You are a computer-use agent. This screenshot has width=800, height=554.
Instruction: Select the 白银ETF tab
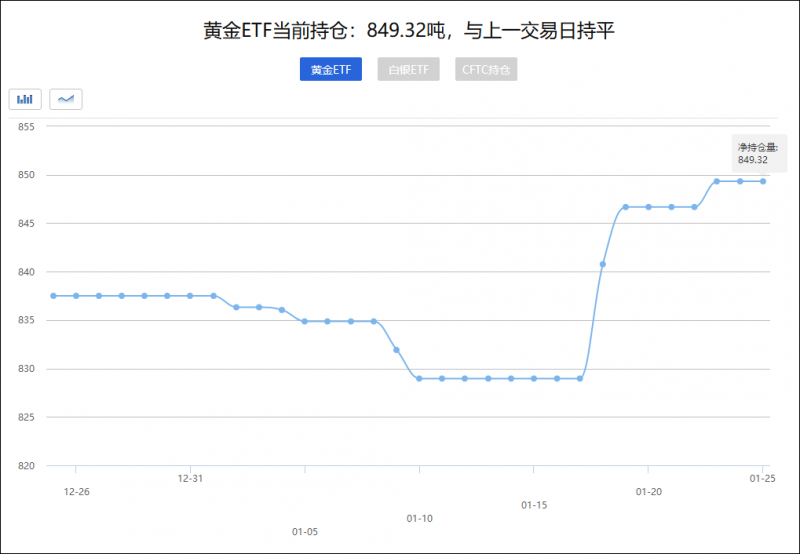(x=408, y=69)
